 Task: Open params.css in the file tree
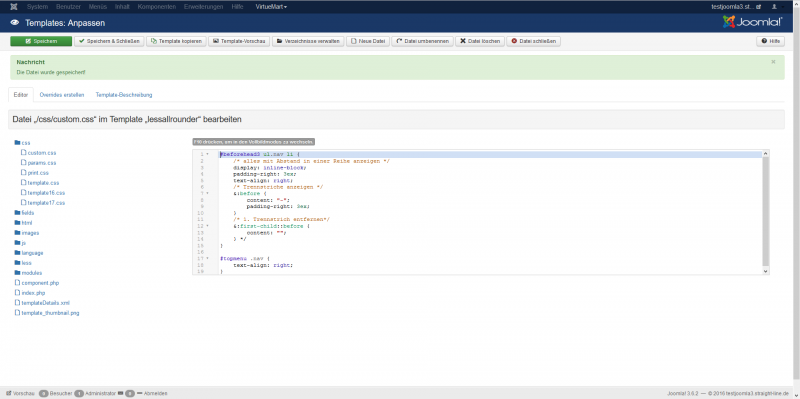(x=39, y=163)
